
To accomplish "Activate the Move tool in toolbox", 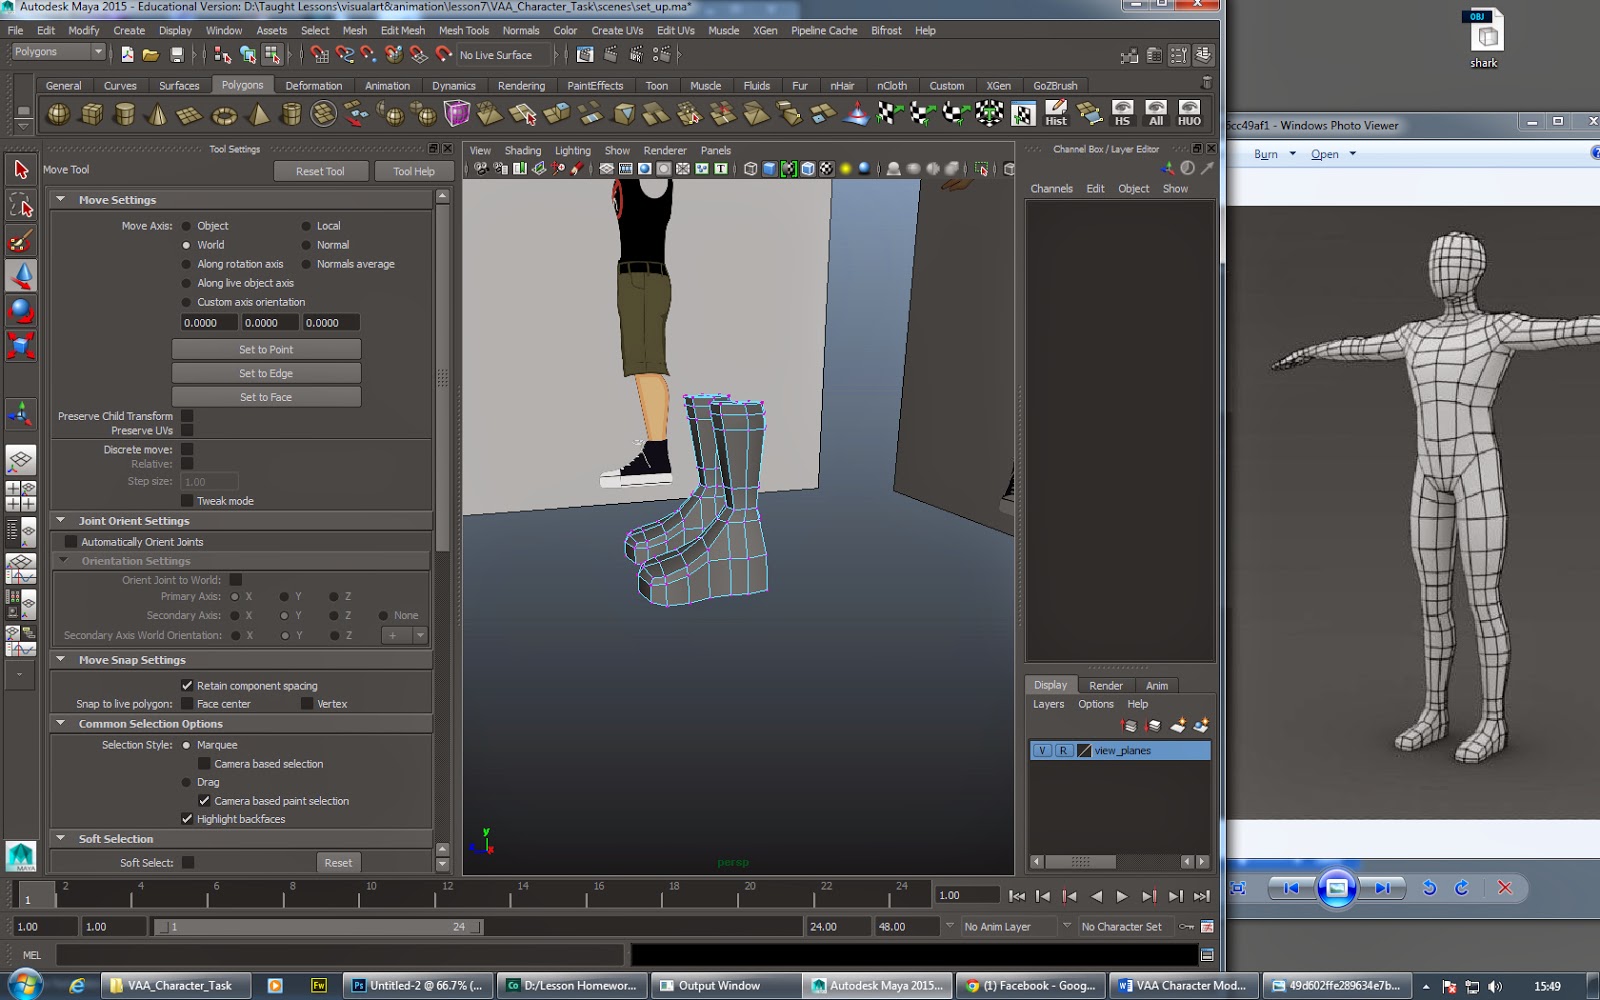I will click(x=21, y=276).
